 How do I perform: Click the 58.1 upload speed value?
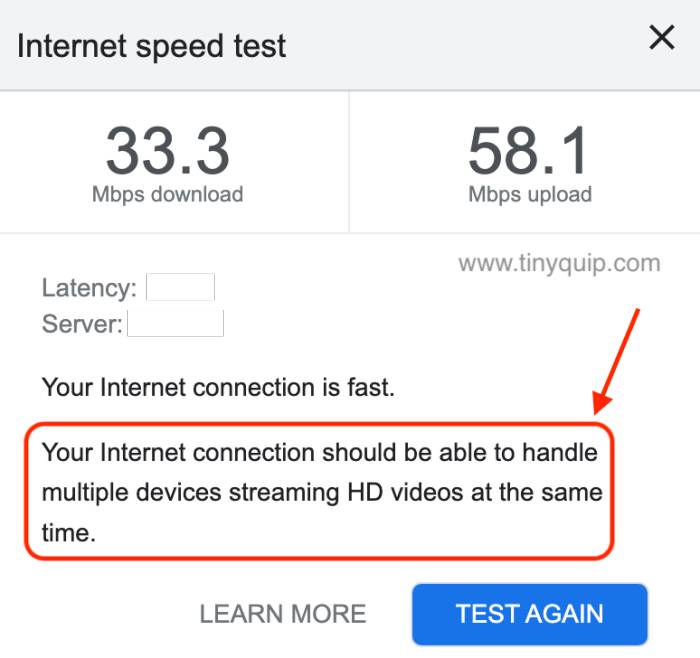pos(529,150)
